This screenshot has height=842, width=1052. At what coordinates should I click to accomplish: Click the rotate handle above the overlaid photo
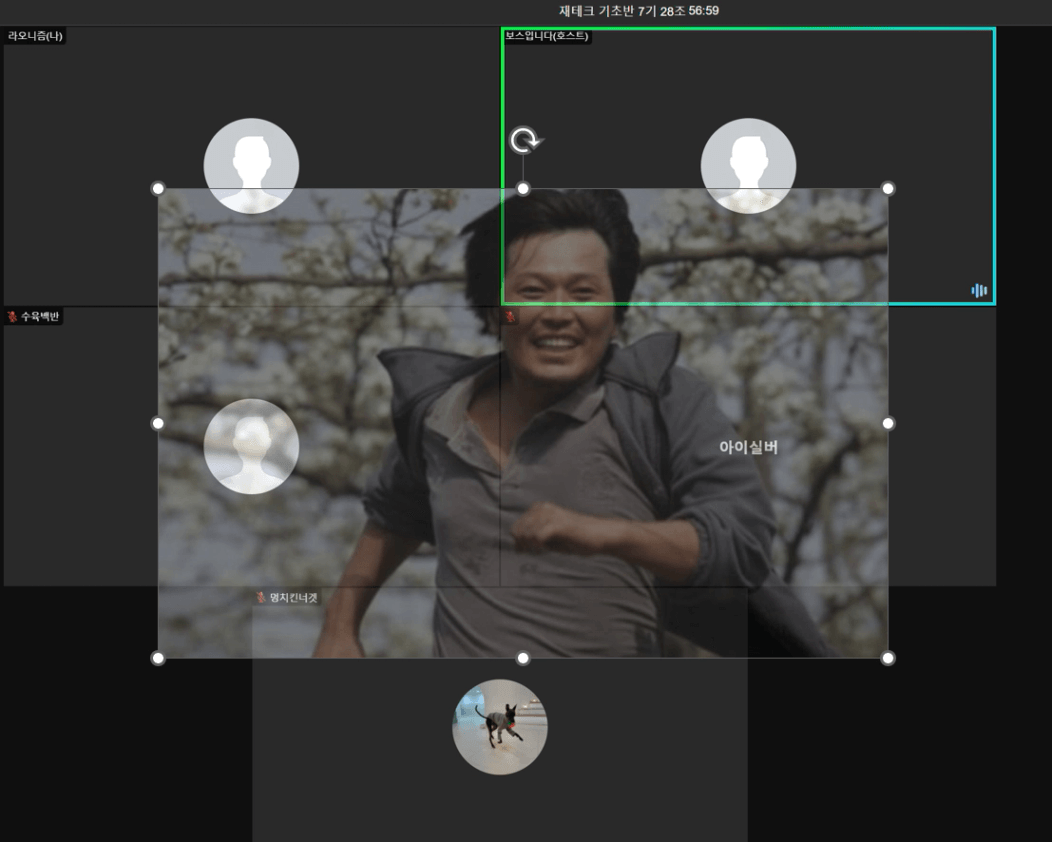[525, 140]
